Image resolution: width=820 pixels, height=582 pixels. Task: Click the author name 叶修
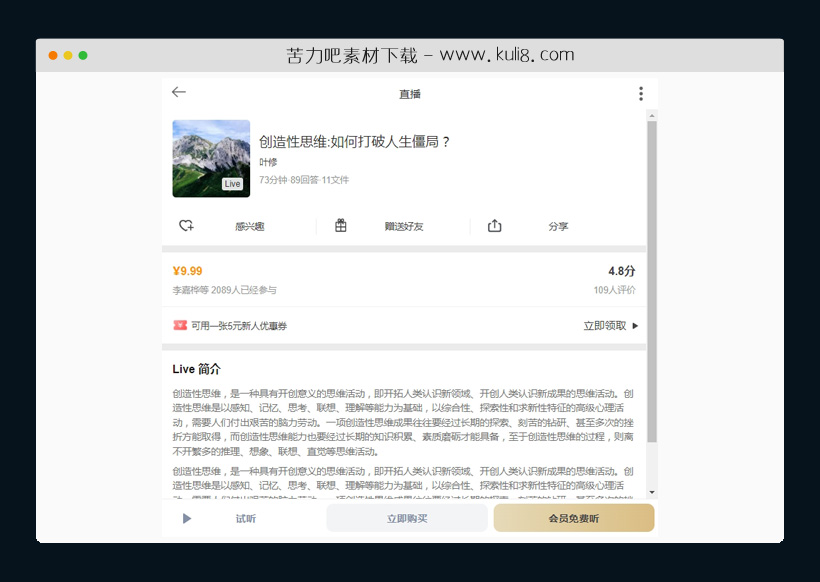[266, 162]
